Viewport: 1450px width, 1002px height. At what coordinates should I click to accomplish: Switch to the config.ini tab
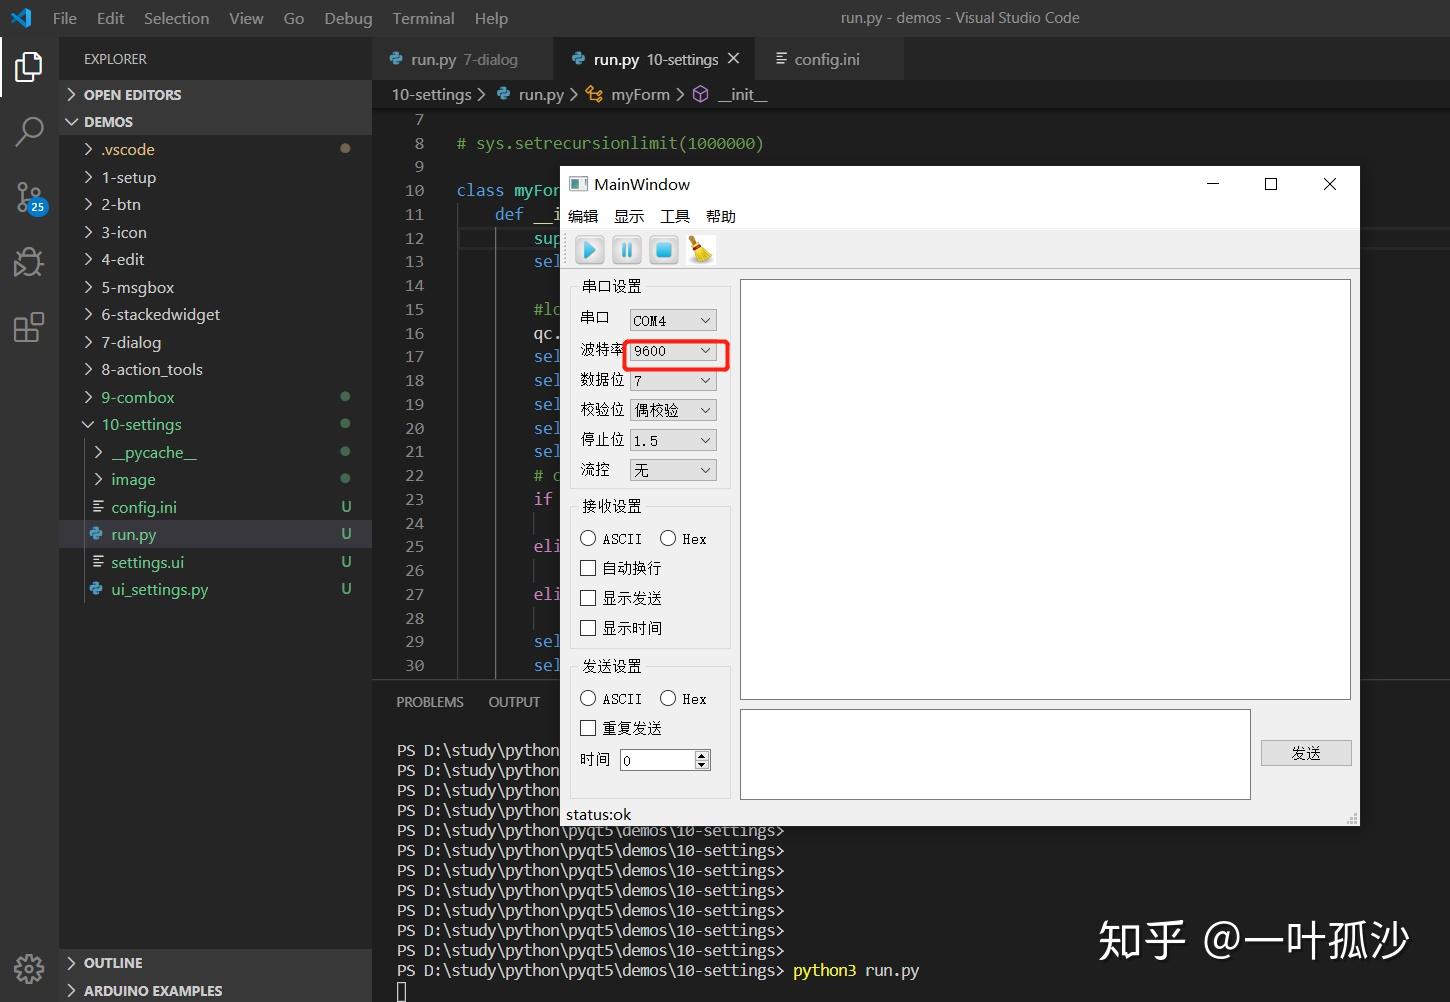[828, 59]
